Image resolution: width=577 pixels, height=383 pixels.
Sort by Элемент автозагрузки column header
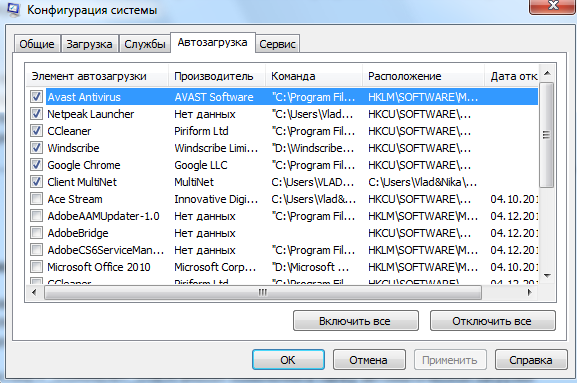[x=97, y=76]
